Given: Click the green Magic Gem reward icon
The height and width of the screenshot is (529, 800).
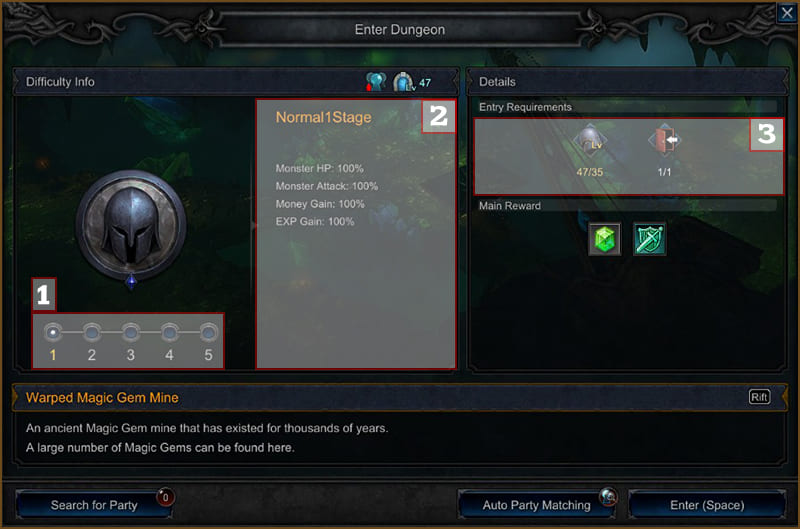Looking at the screenshot, I should tap(605, 239).
